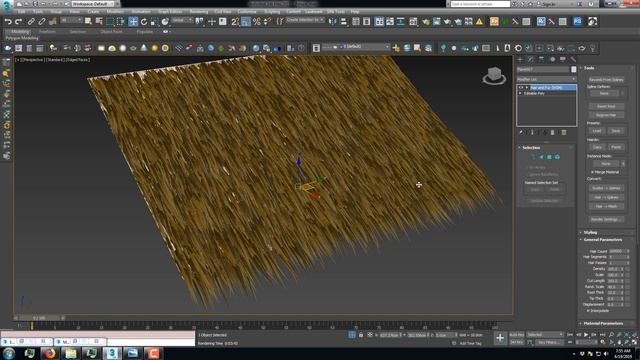Activate the Select and Move tool
Screen dimensions: 640x360
pos(133,22)
